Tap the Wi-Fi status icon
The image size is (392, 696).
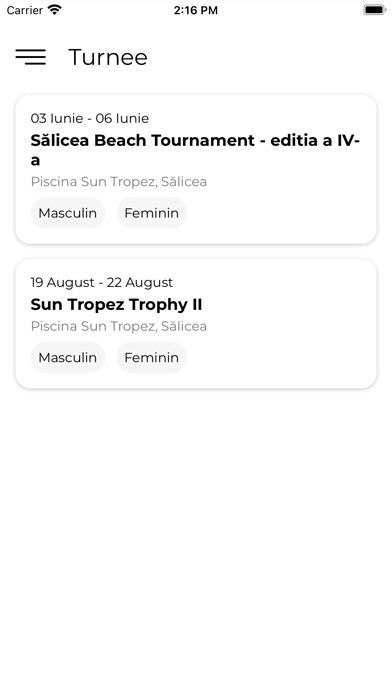pyautogui.click(x=55, y=10)
